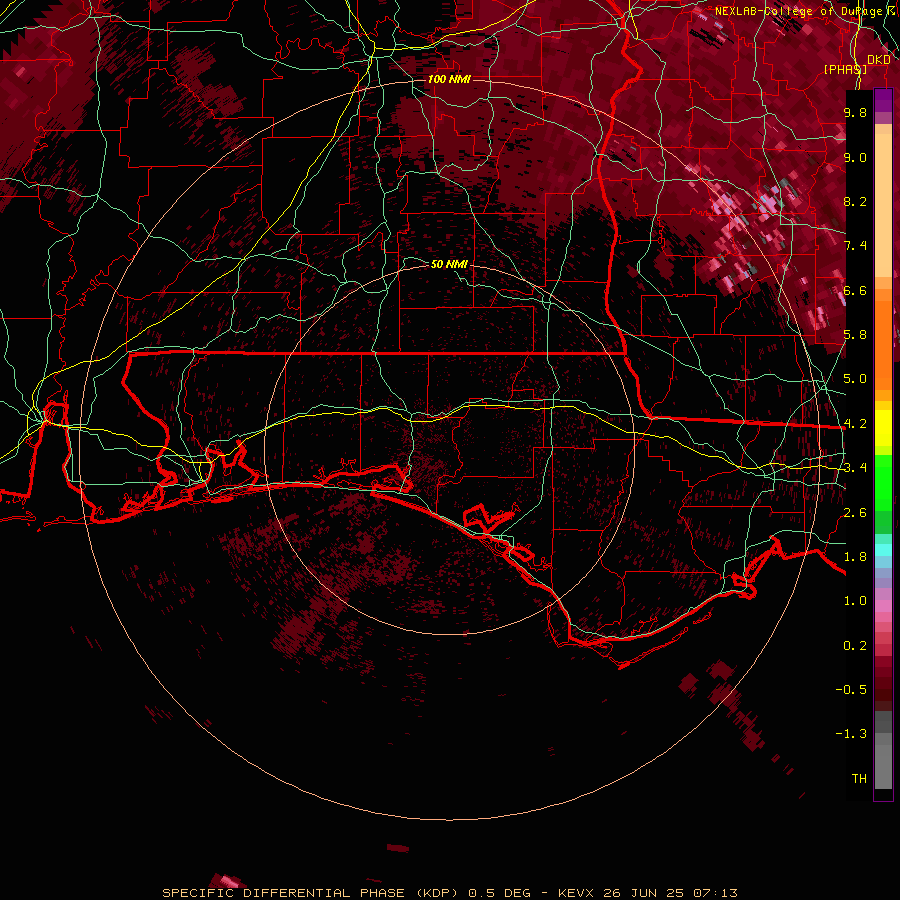The width and height of the screenshot is (900, 900).
Task: Click the NEXLAB-College of DuPage credit text
Action: pyautogui.click(x=798, y=11)
